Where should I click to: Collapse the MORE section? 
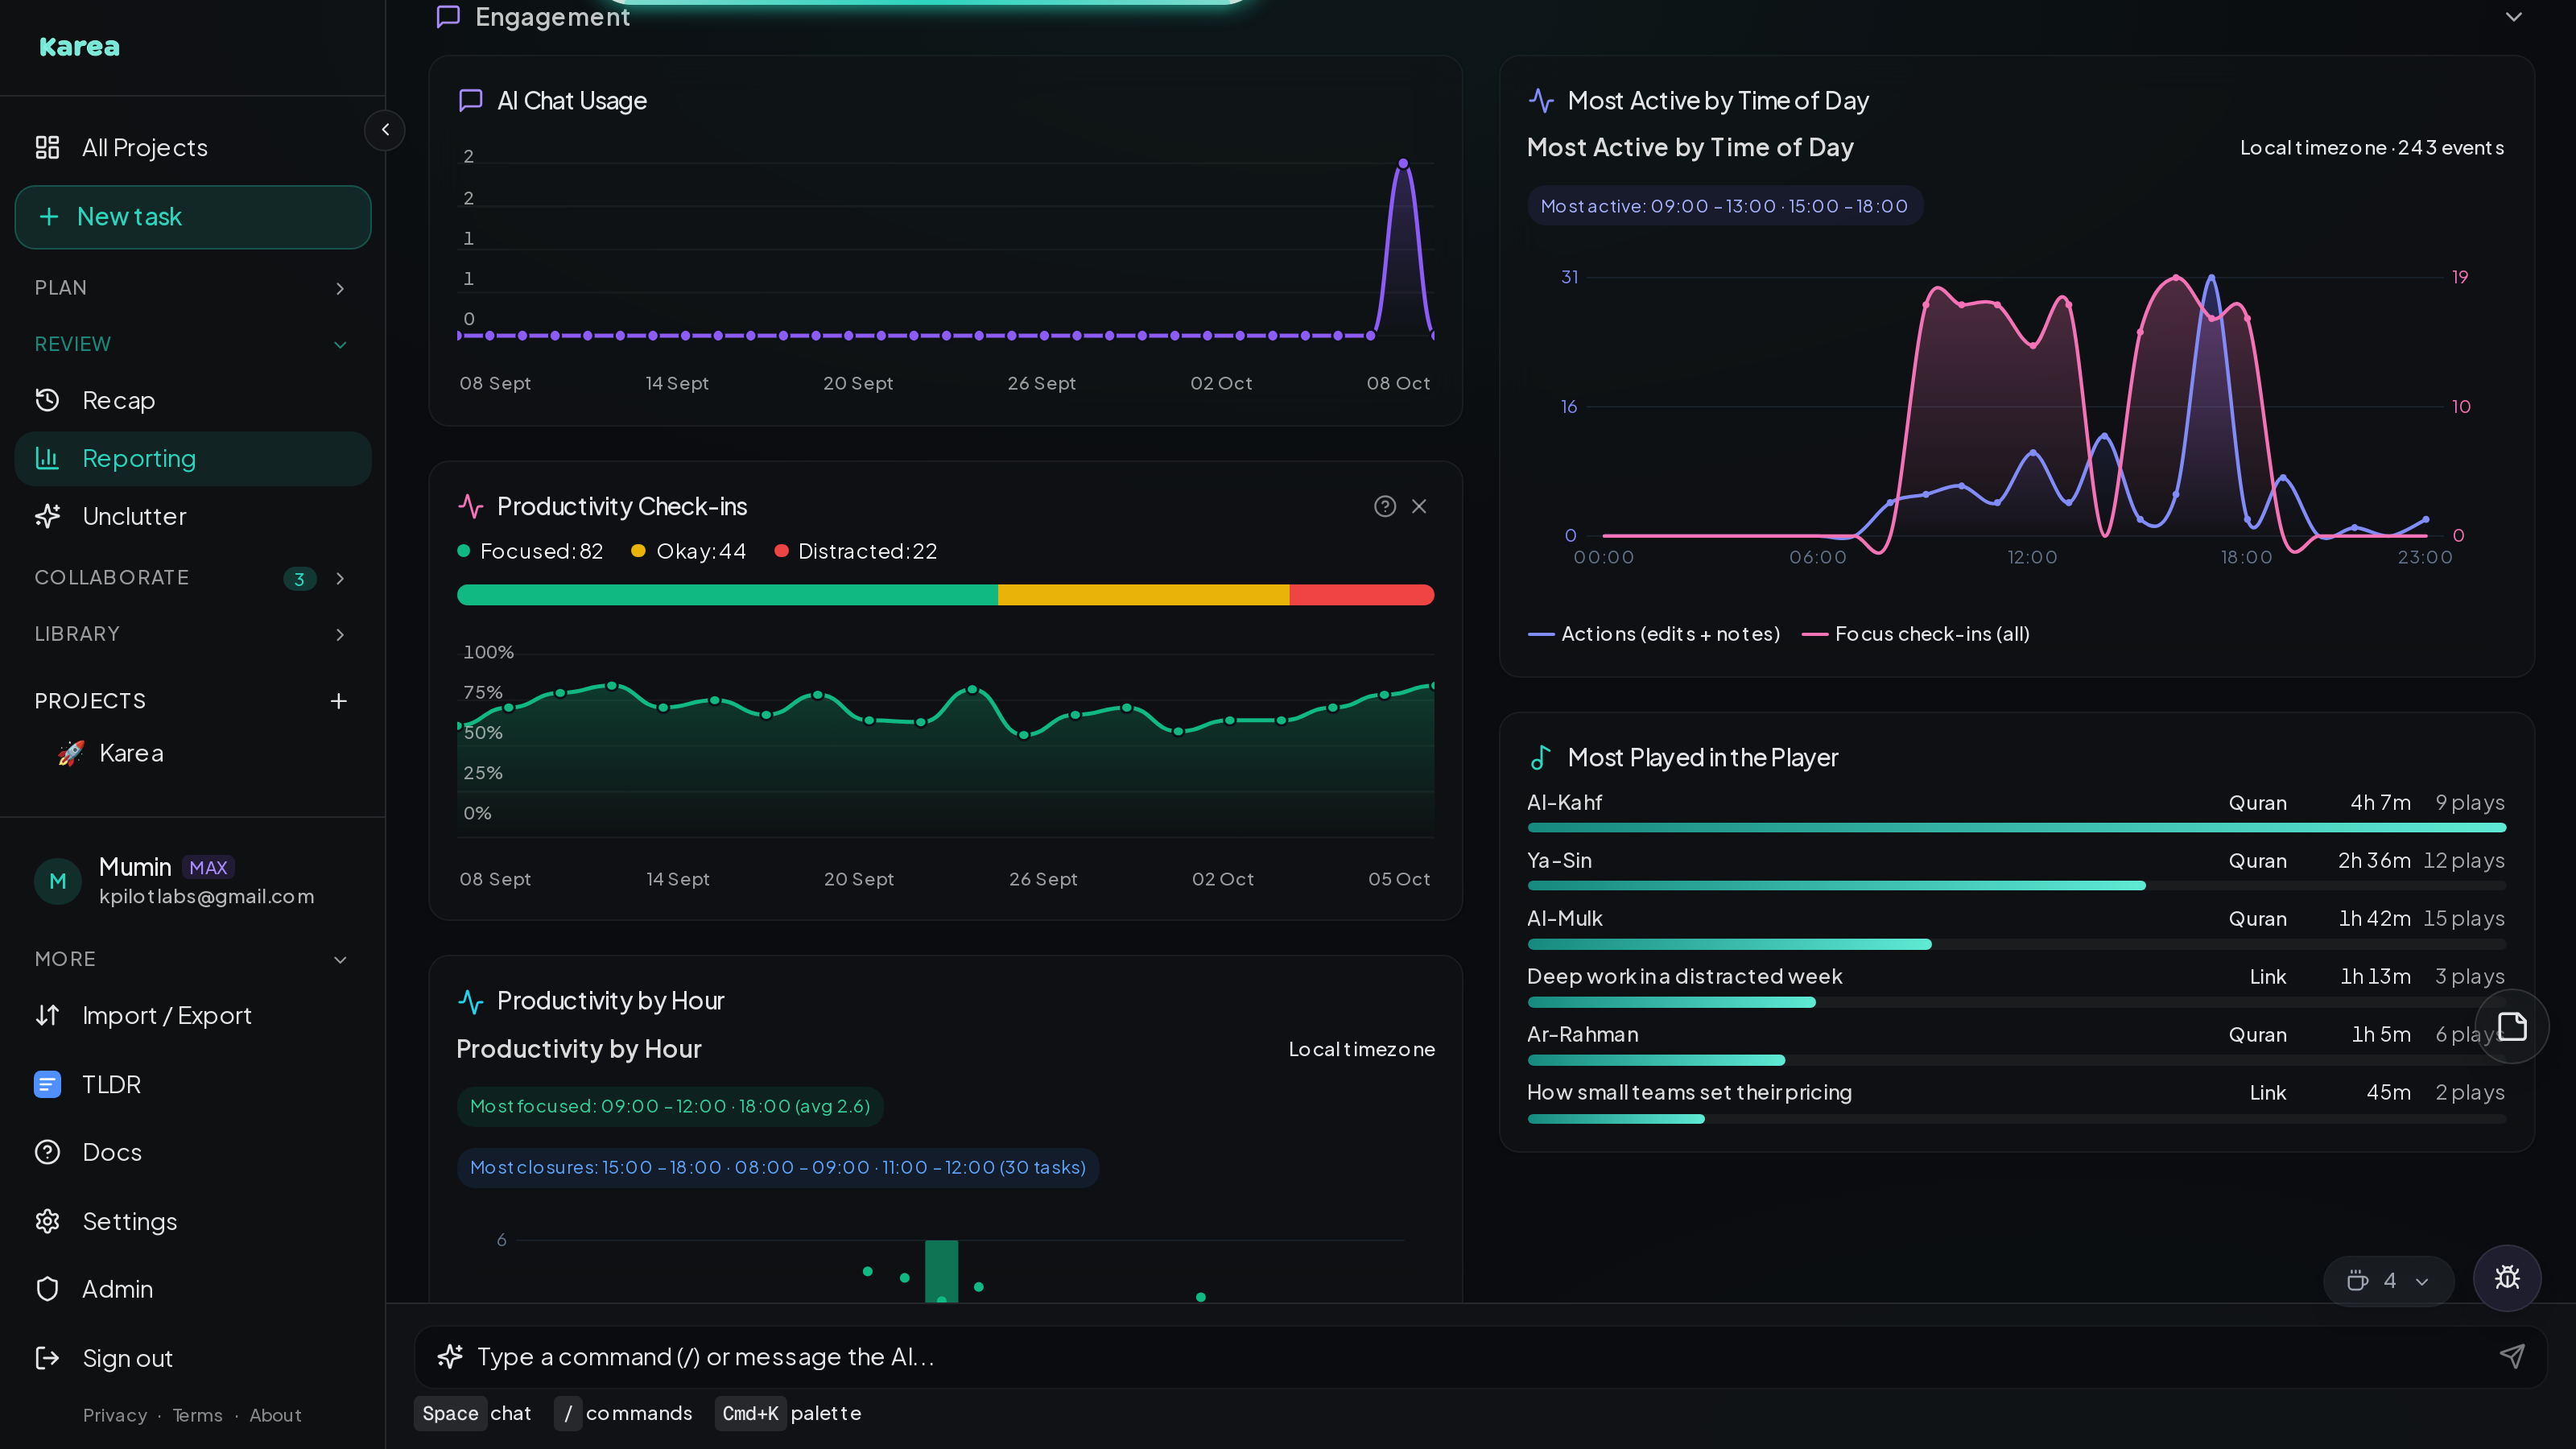tap(192, 959)
